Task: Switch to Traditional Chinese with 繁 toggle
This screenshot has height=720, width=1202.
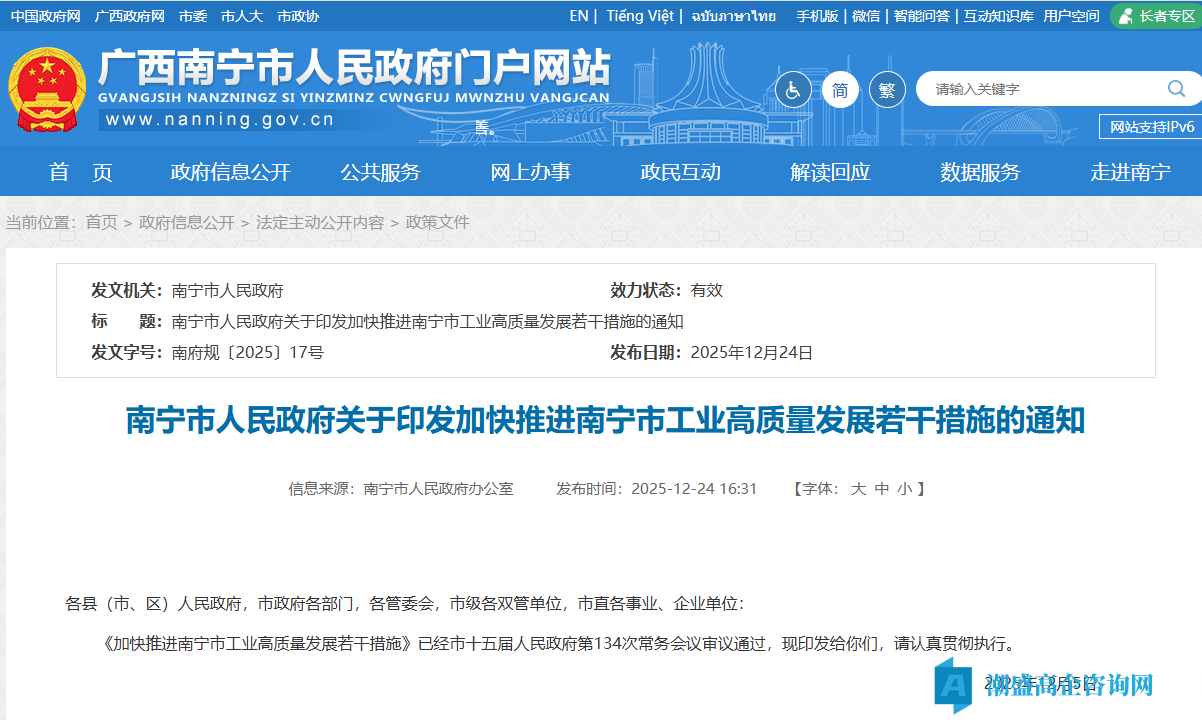Action: coord(886,89)
